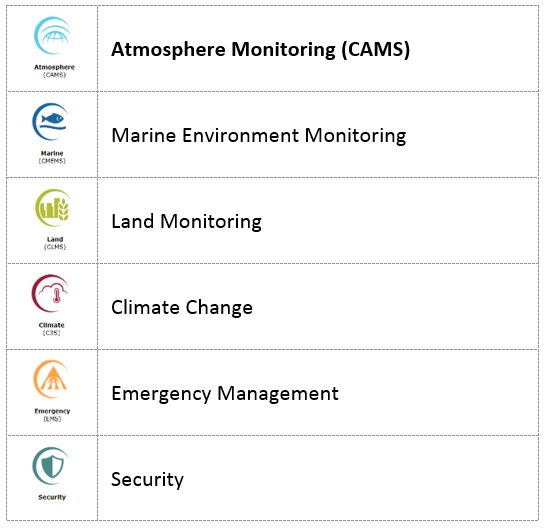Click the small Security caption under shield

[x=52, y=497]
